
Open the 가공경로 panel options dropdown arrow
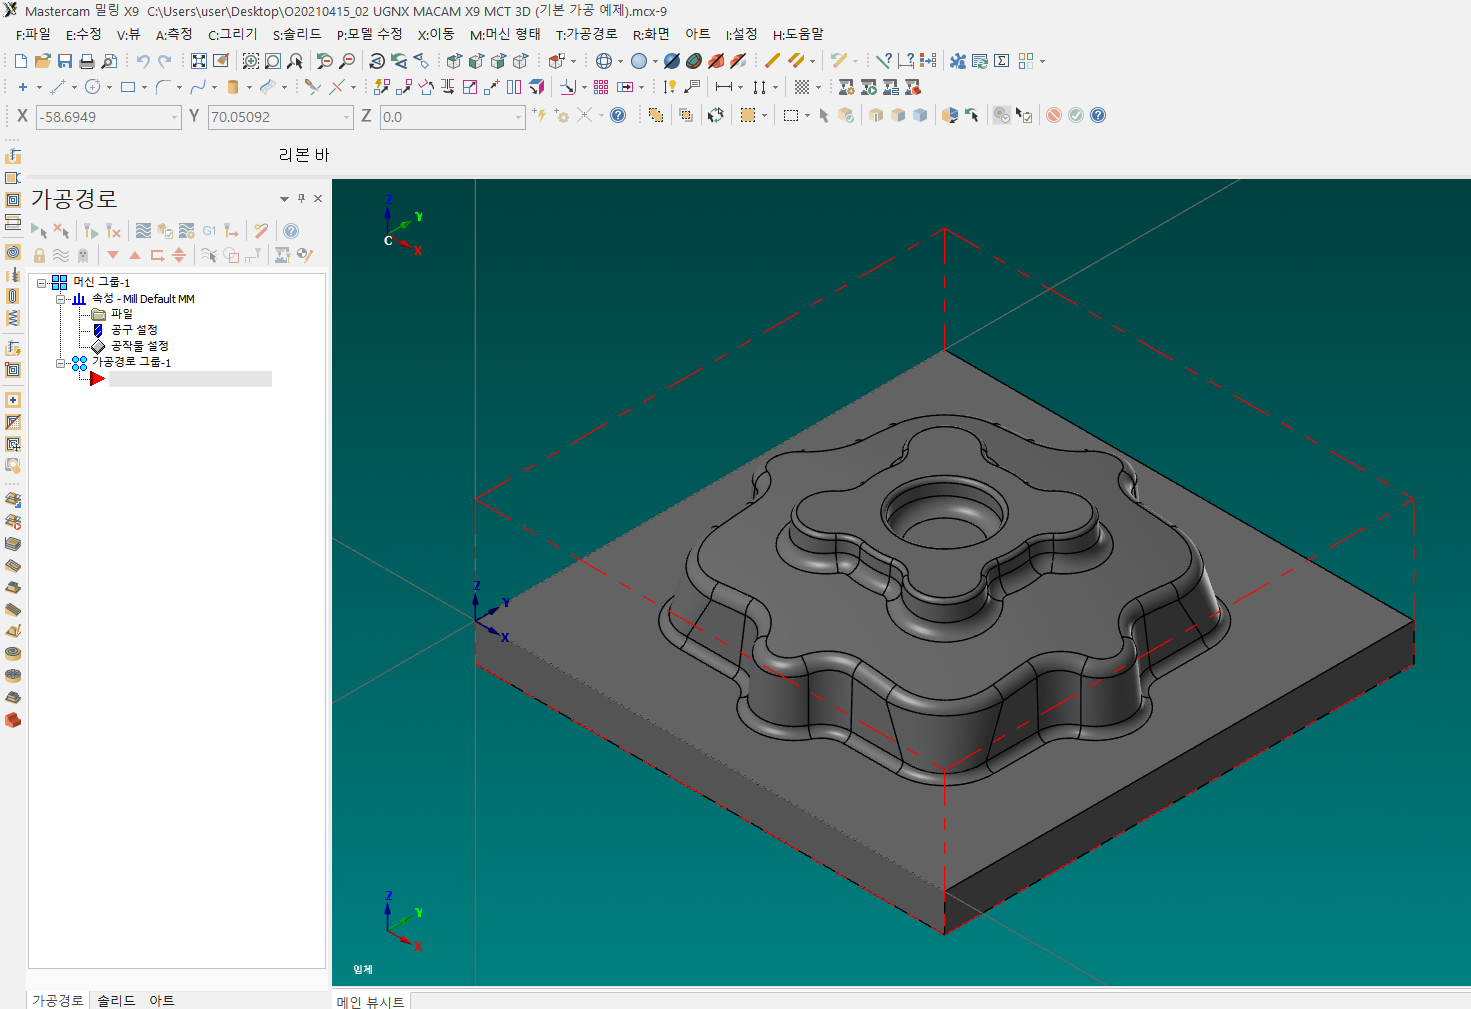[x=284, y=199]
